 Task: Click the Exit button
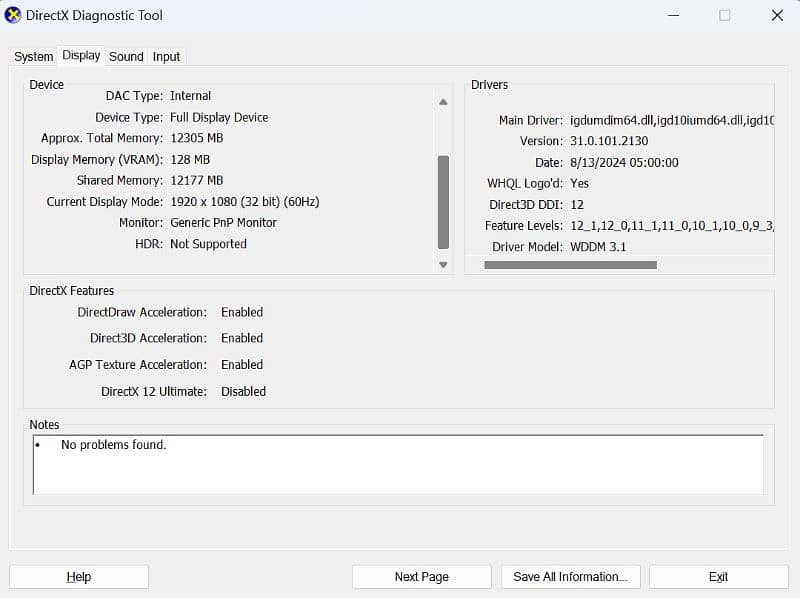click(718, 577)
